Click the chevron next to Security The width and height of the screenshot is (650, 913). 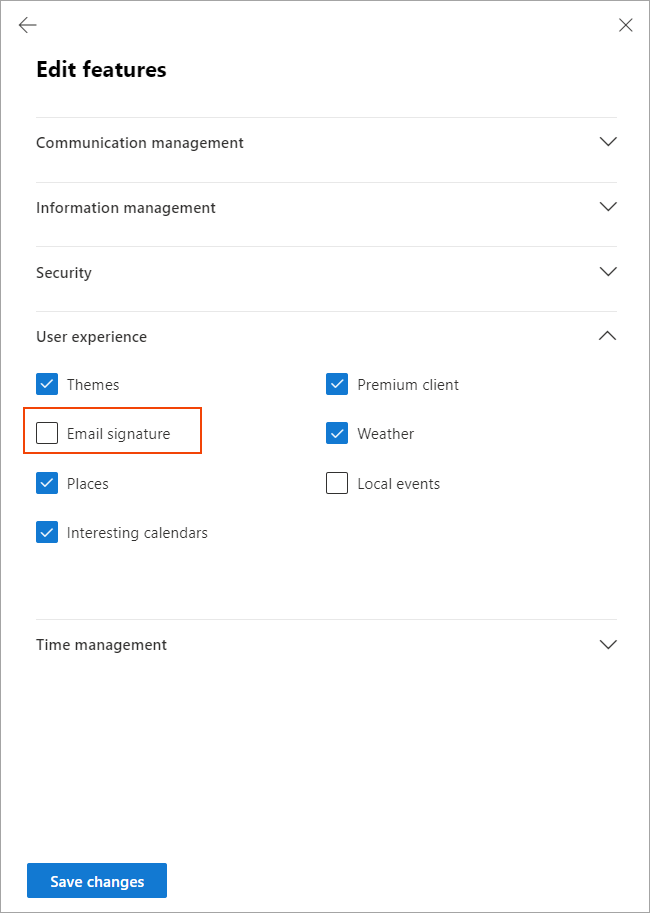pyautogui.click(x=608, y=271)
